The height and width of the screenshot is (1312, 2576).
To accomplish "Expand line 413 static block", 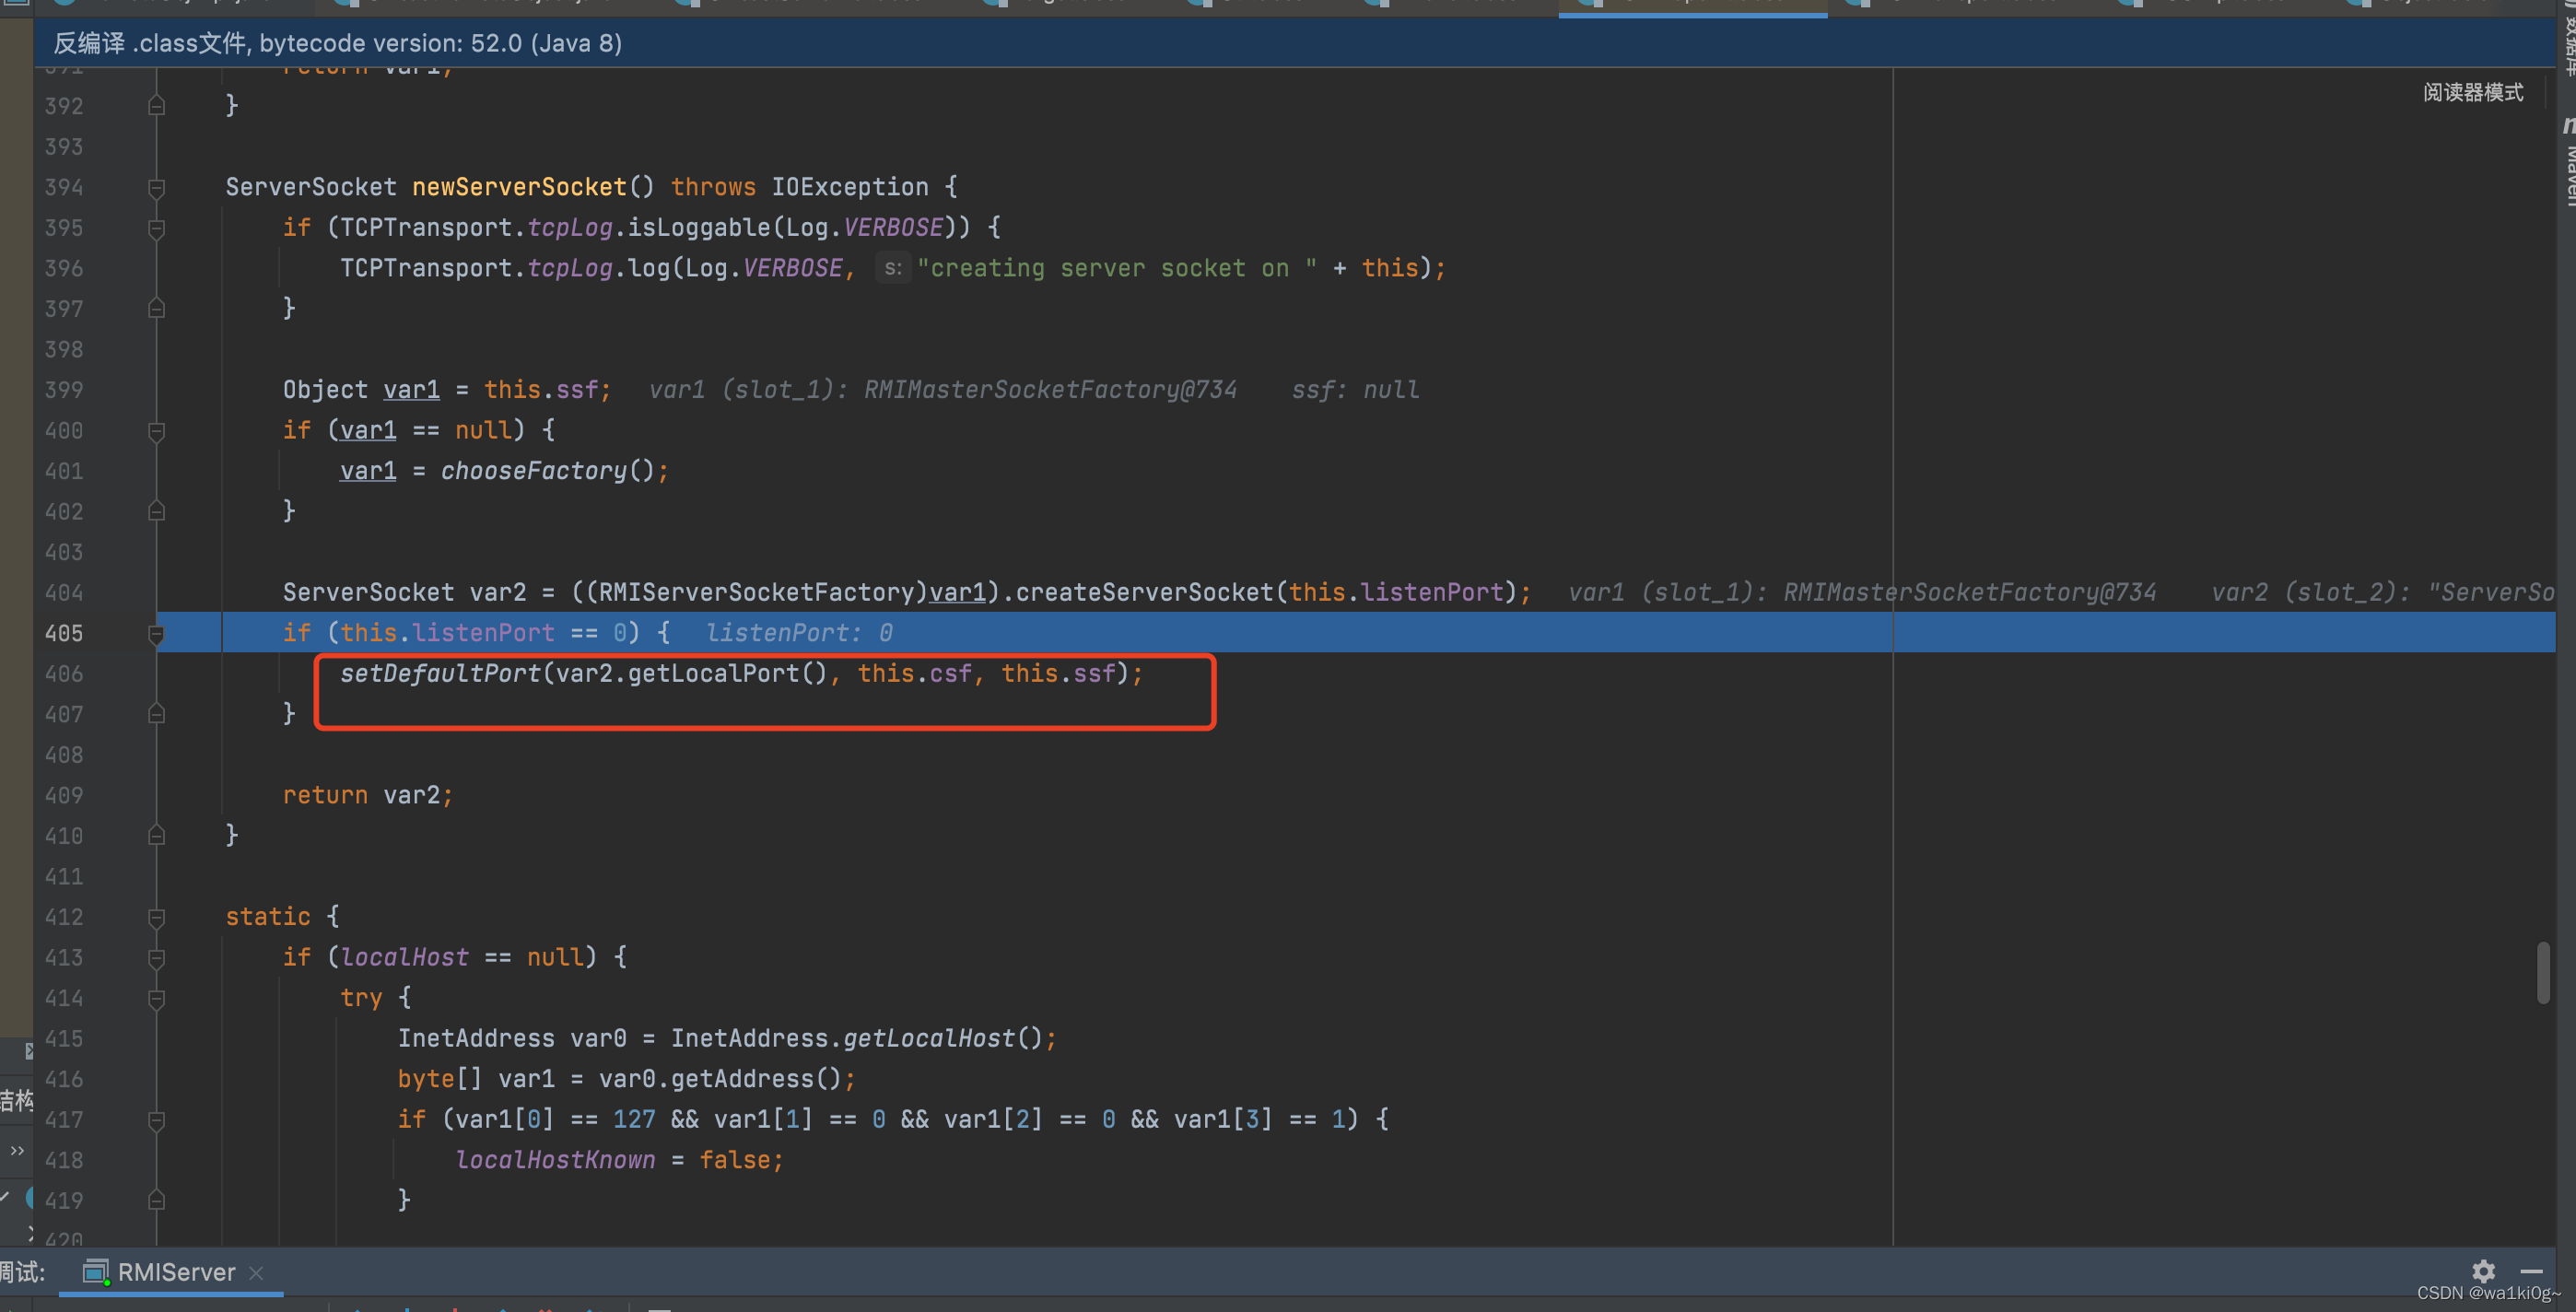I will pos(158,957).
